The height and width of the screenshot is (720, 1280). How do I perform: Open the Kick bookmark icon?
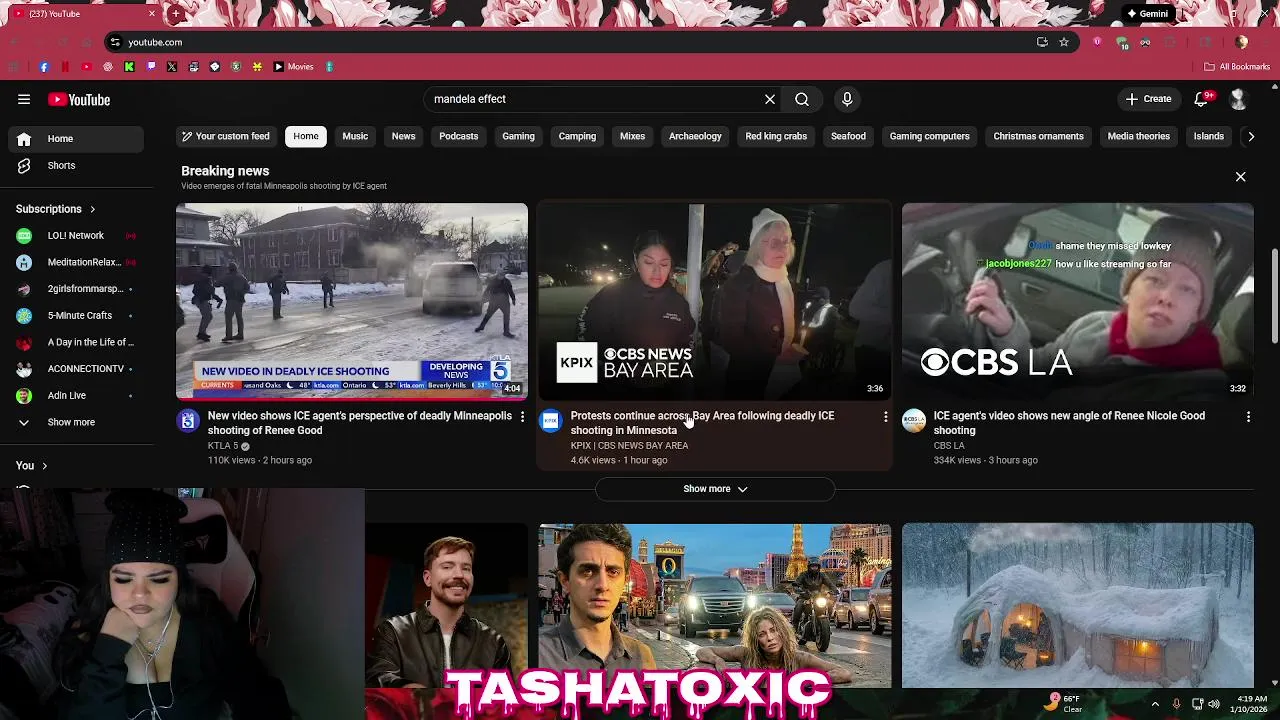[129, 67]
